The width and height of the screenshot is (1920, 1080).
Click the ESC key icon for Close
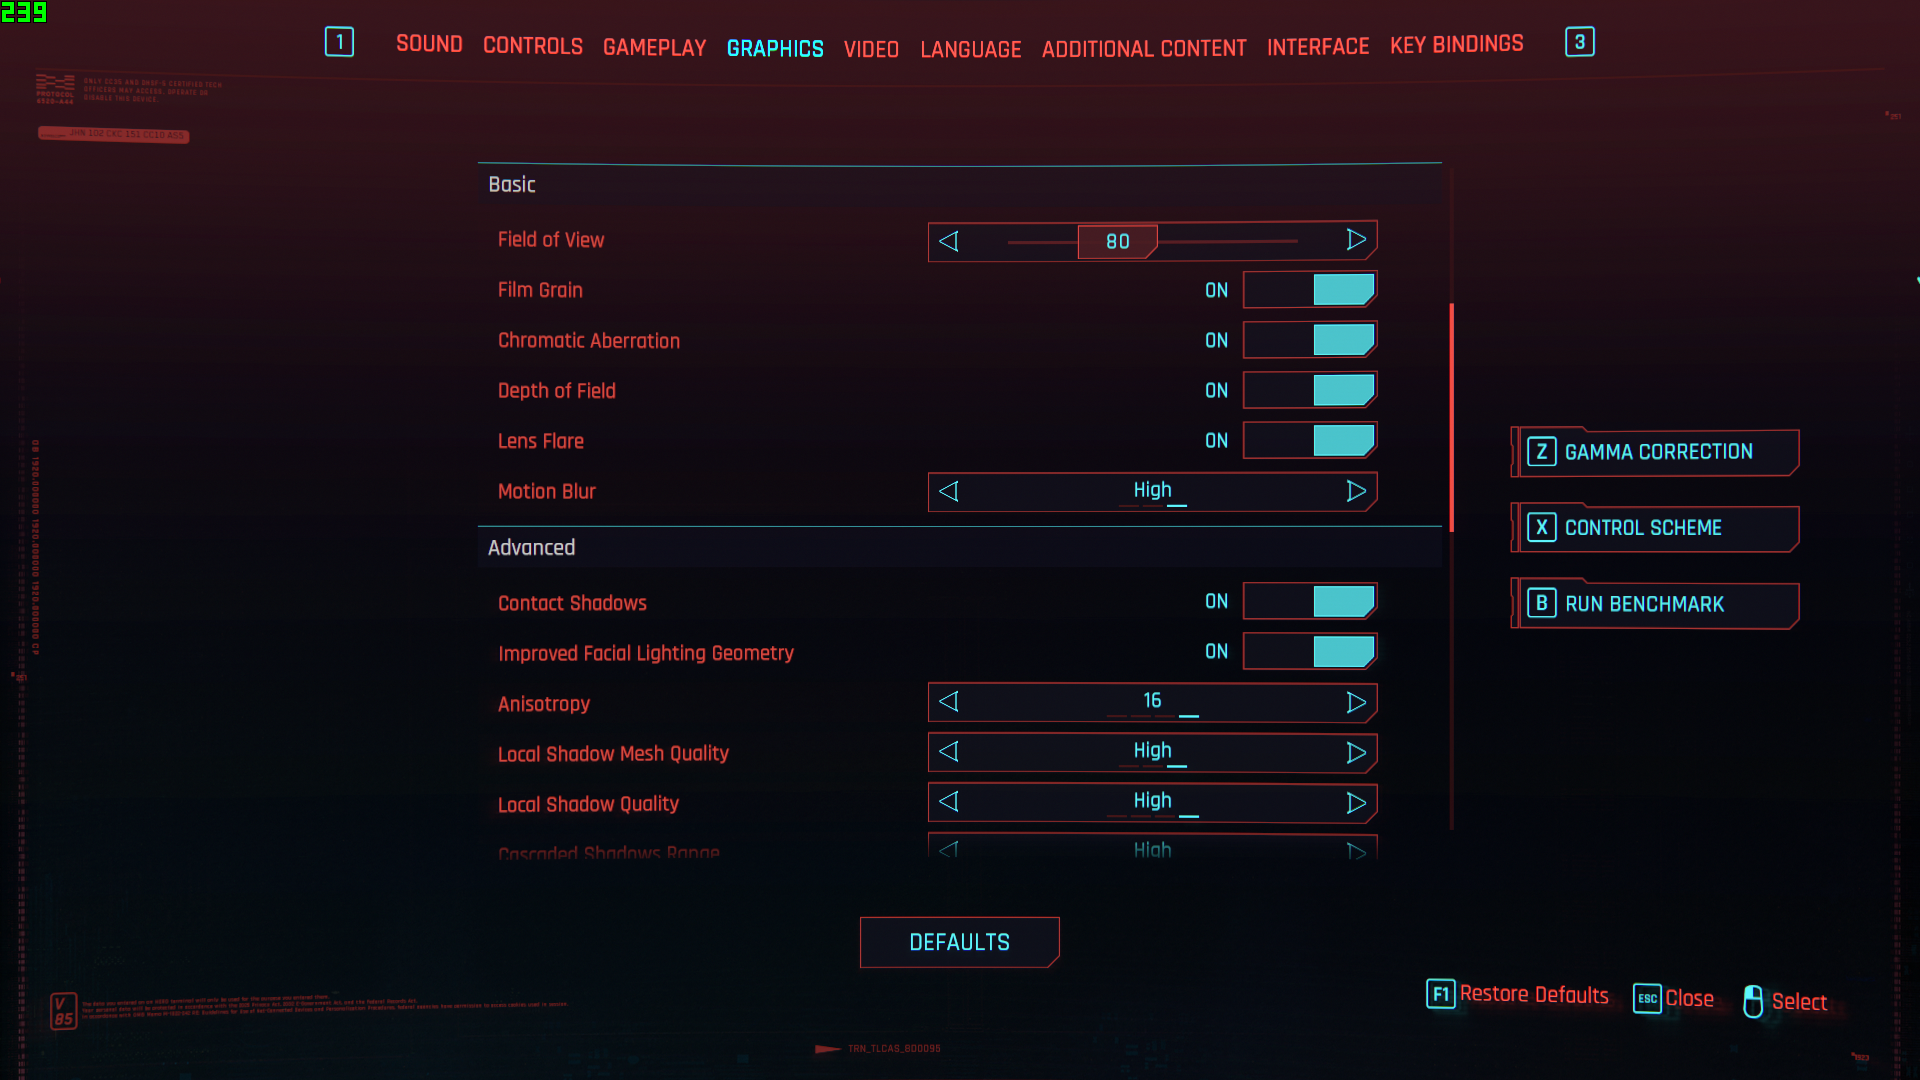click(x=1646, y=998)
